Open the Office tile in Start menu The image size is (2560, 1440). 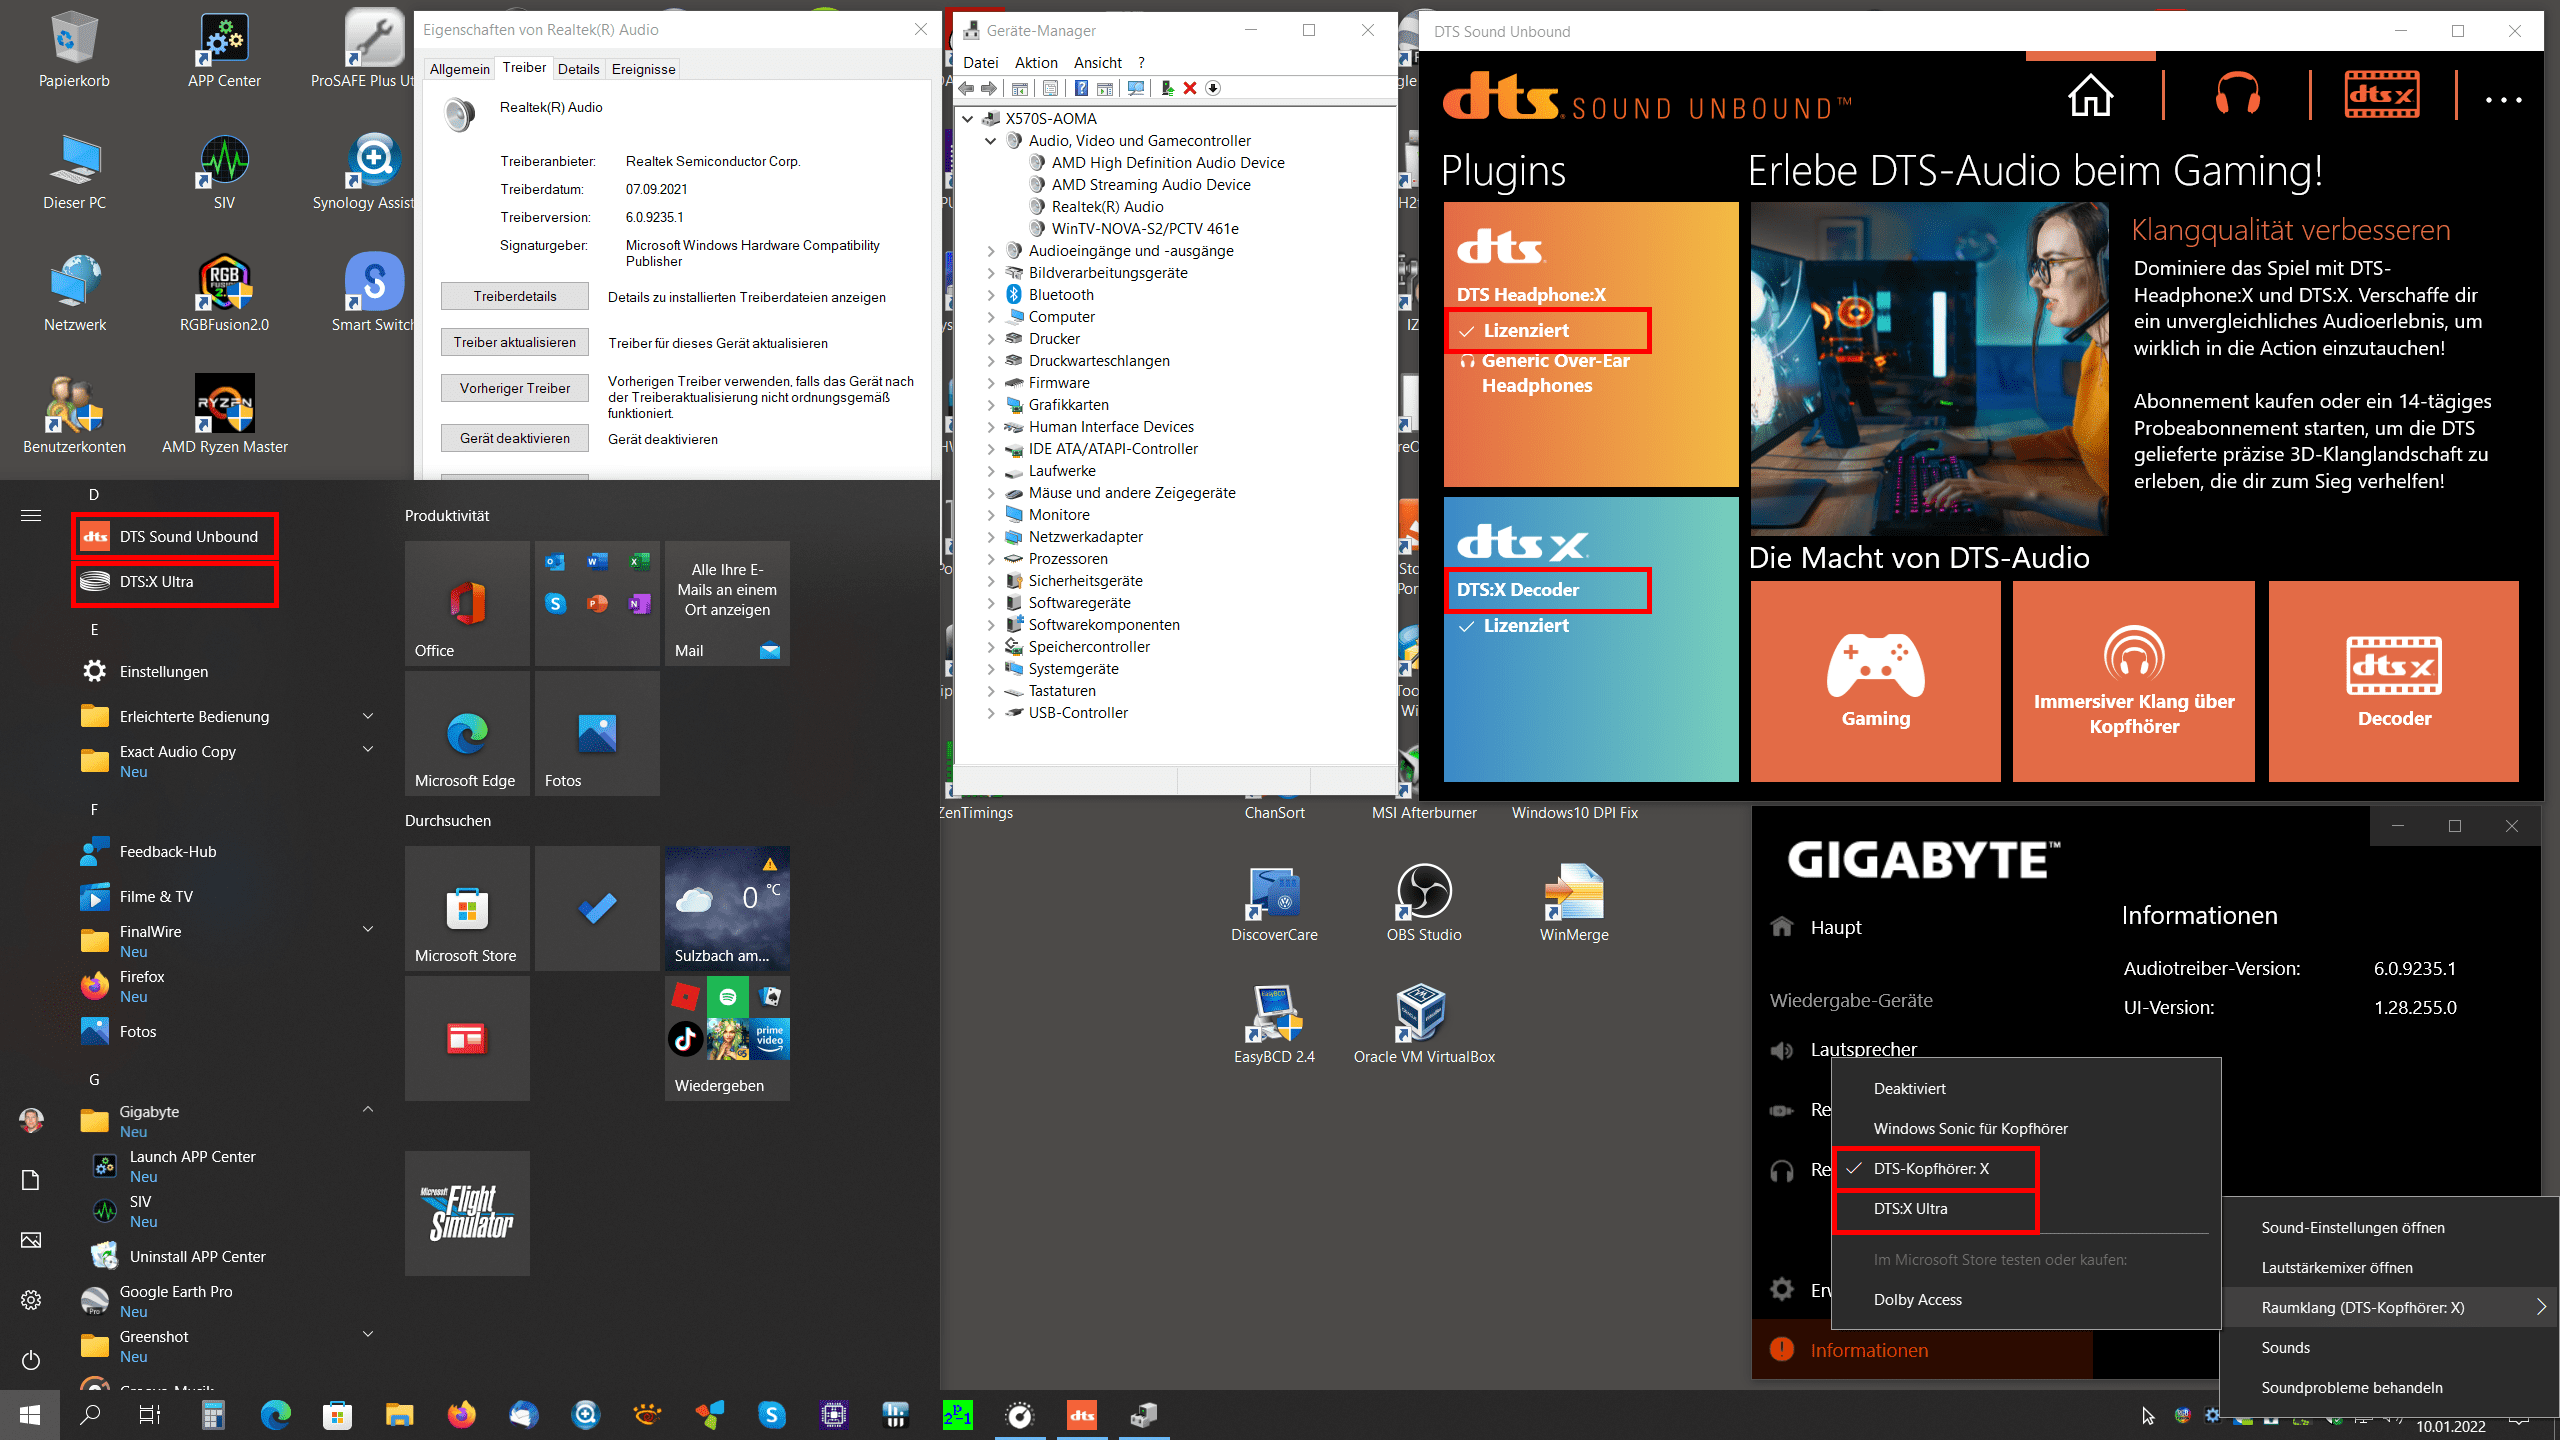coord(467,603)
